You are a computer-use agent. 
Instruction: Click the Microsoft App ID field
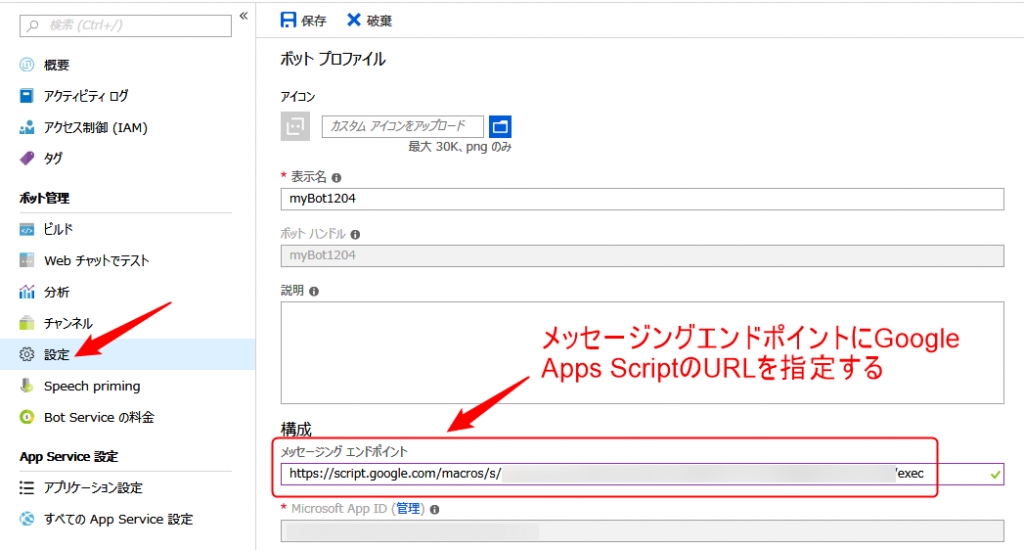pos(642,531)
